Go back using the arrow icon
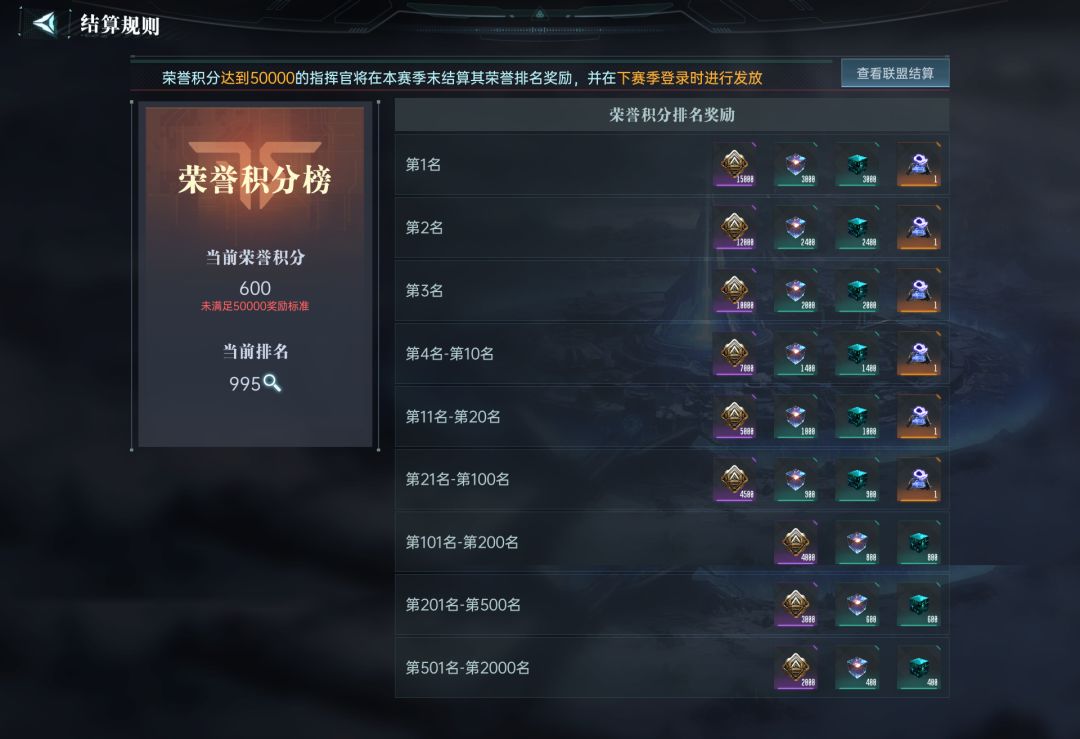The image size is (1080, 739). pyautogui.click(x=45, y=23)
